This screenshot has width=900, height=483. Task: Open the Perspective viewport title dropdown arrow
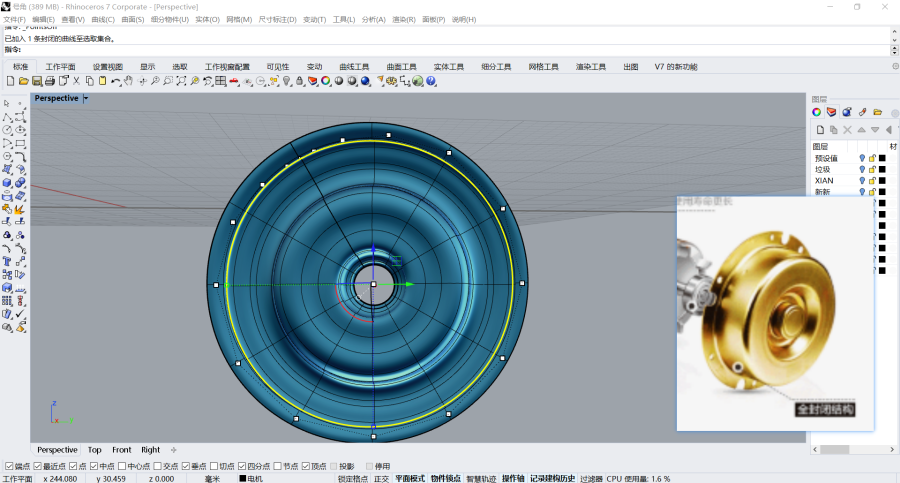(86, 98)
